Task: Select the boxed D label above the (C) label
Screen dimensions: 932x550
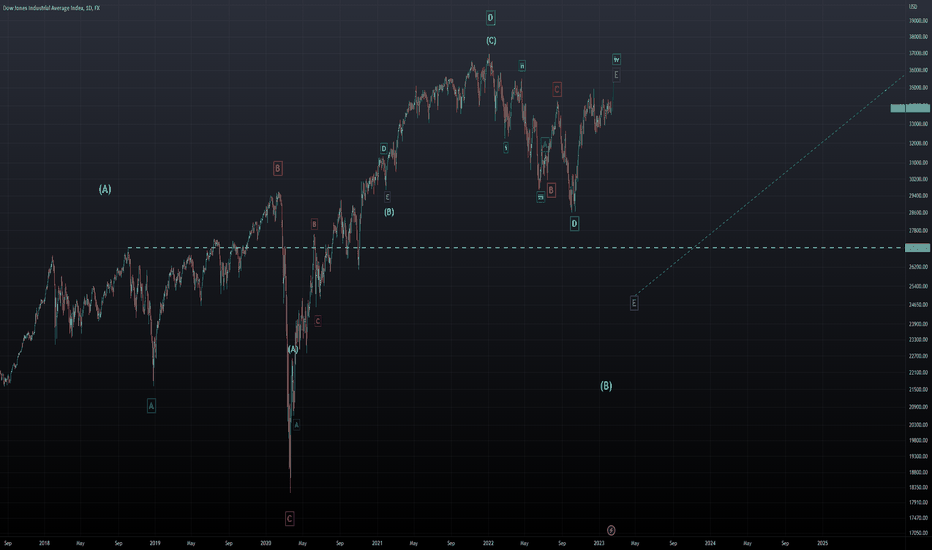Action: point(490,18)
